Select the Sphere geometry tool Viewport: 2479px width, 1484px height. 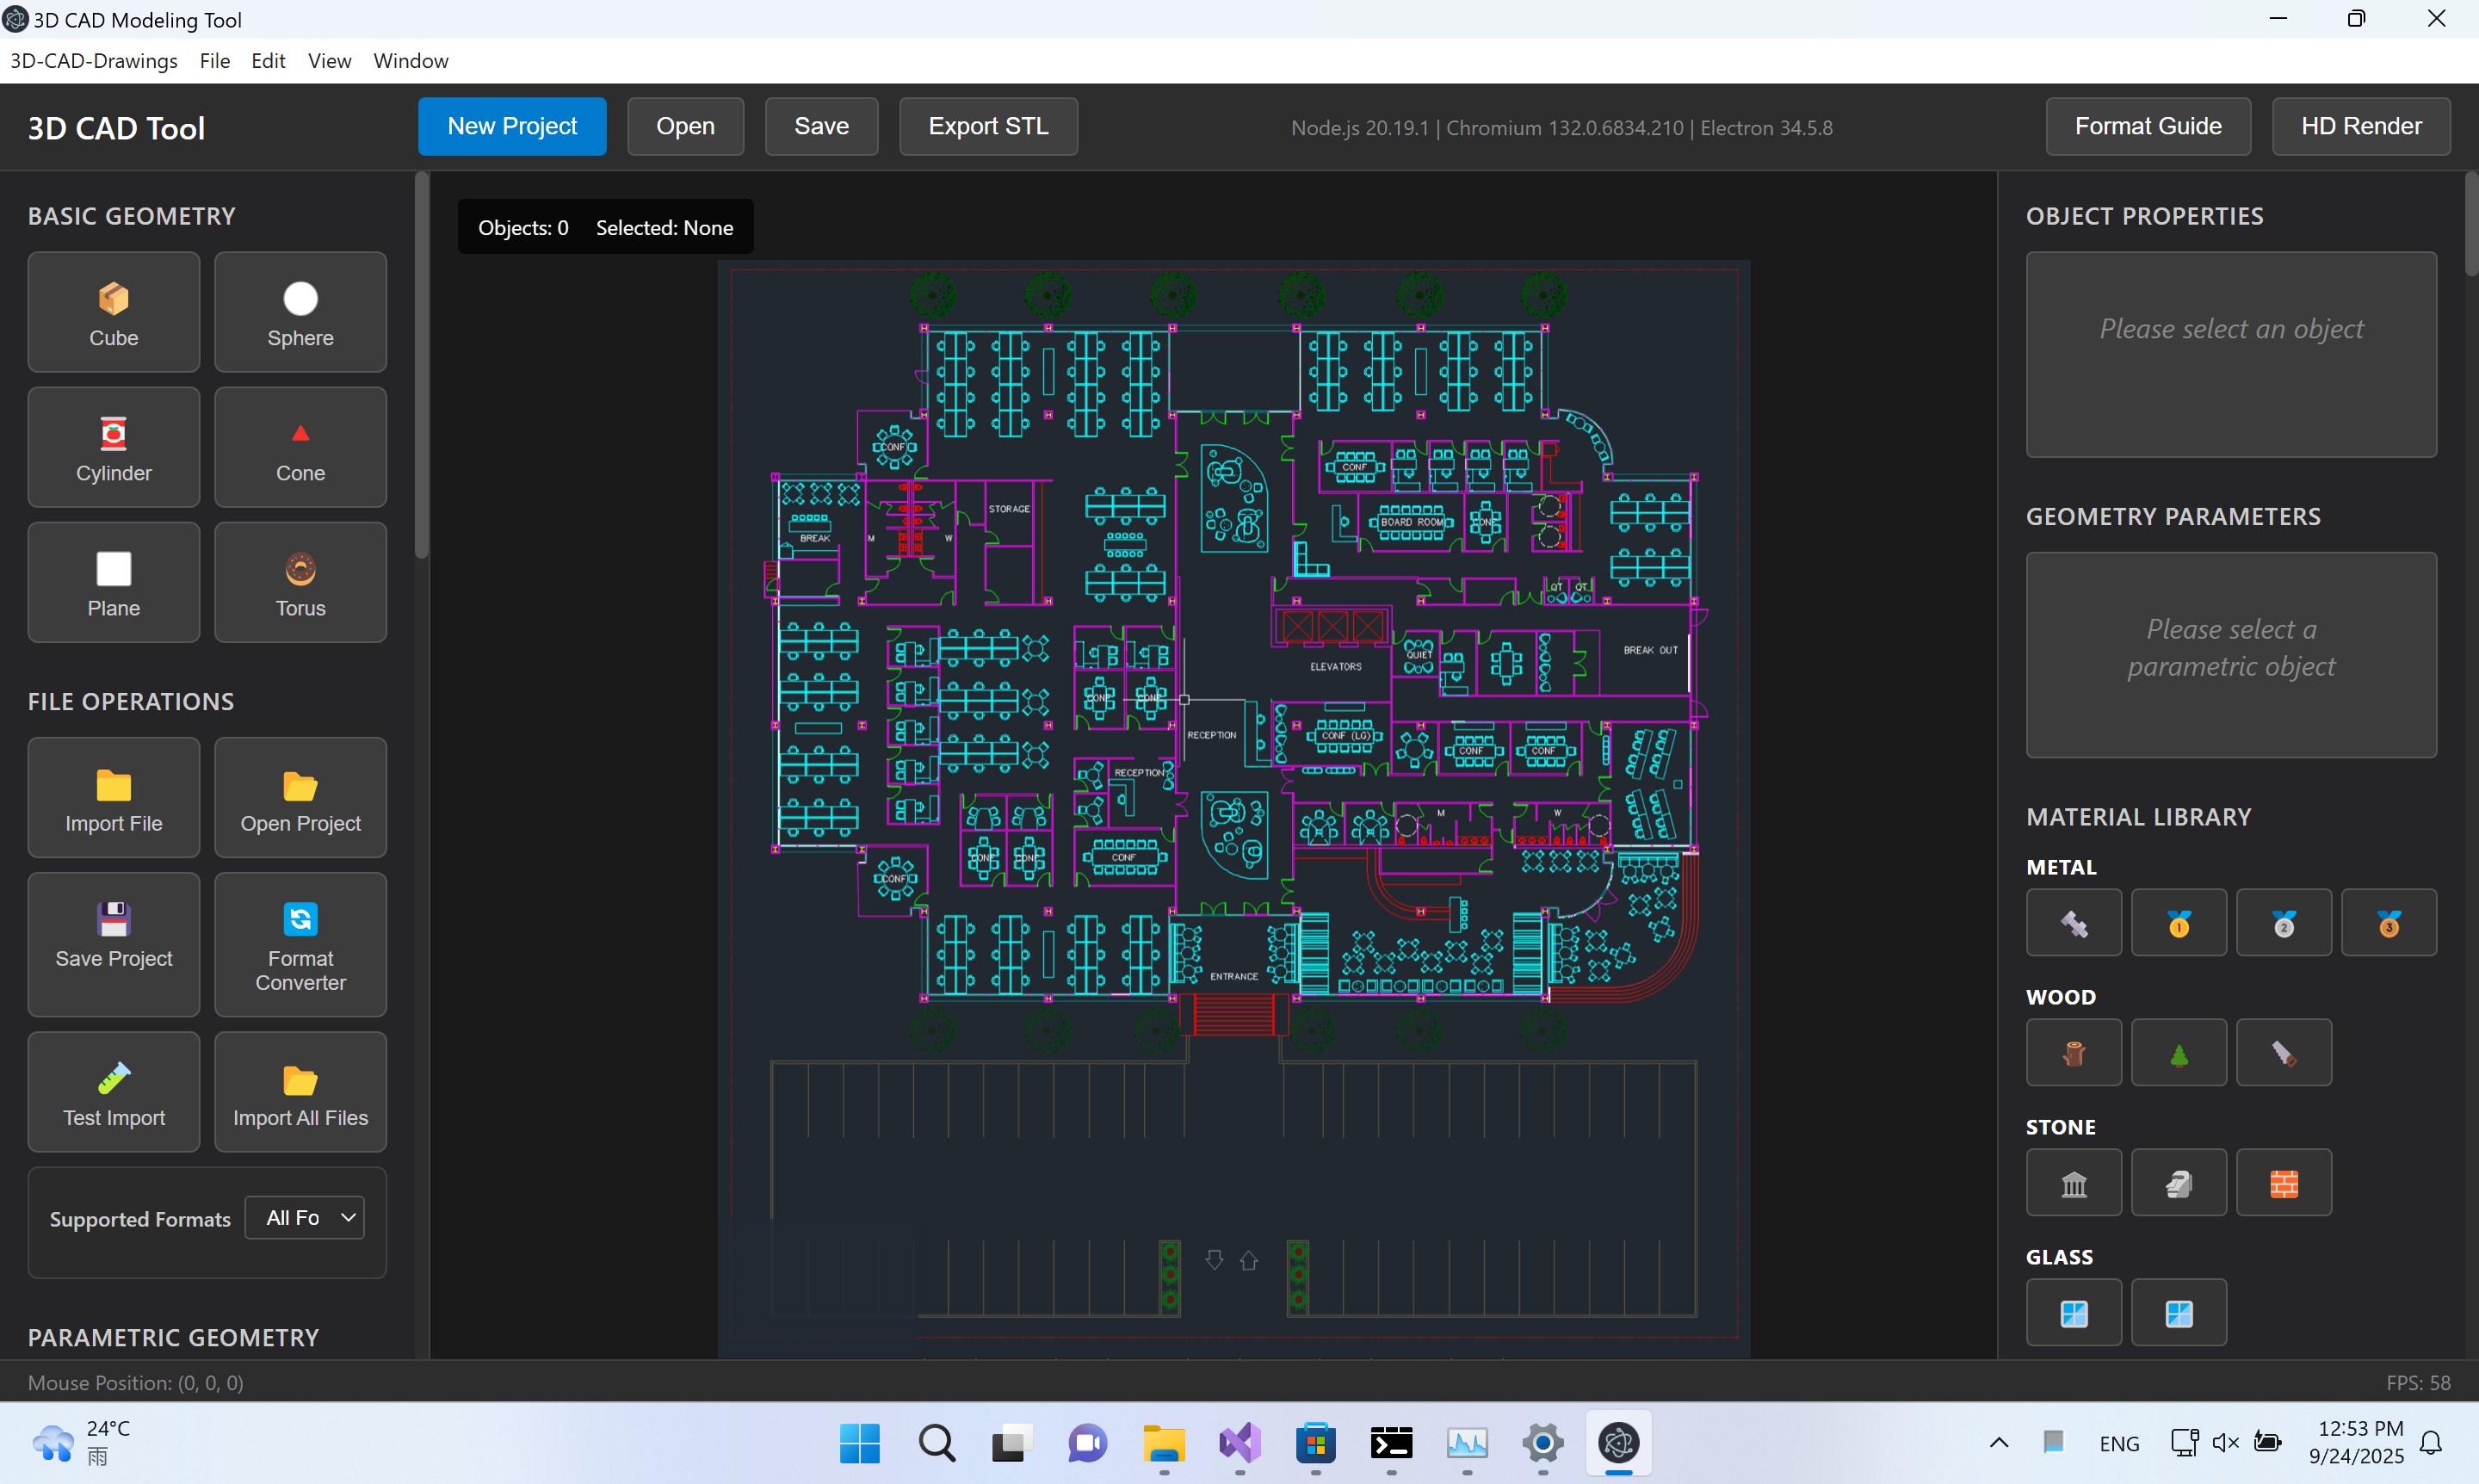(299, 311)
